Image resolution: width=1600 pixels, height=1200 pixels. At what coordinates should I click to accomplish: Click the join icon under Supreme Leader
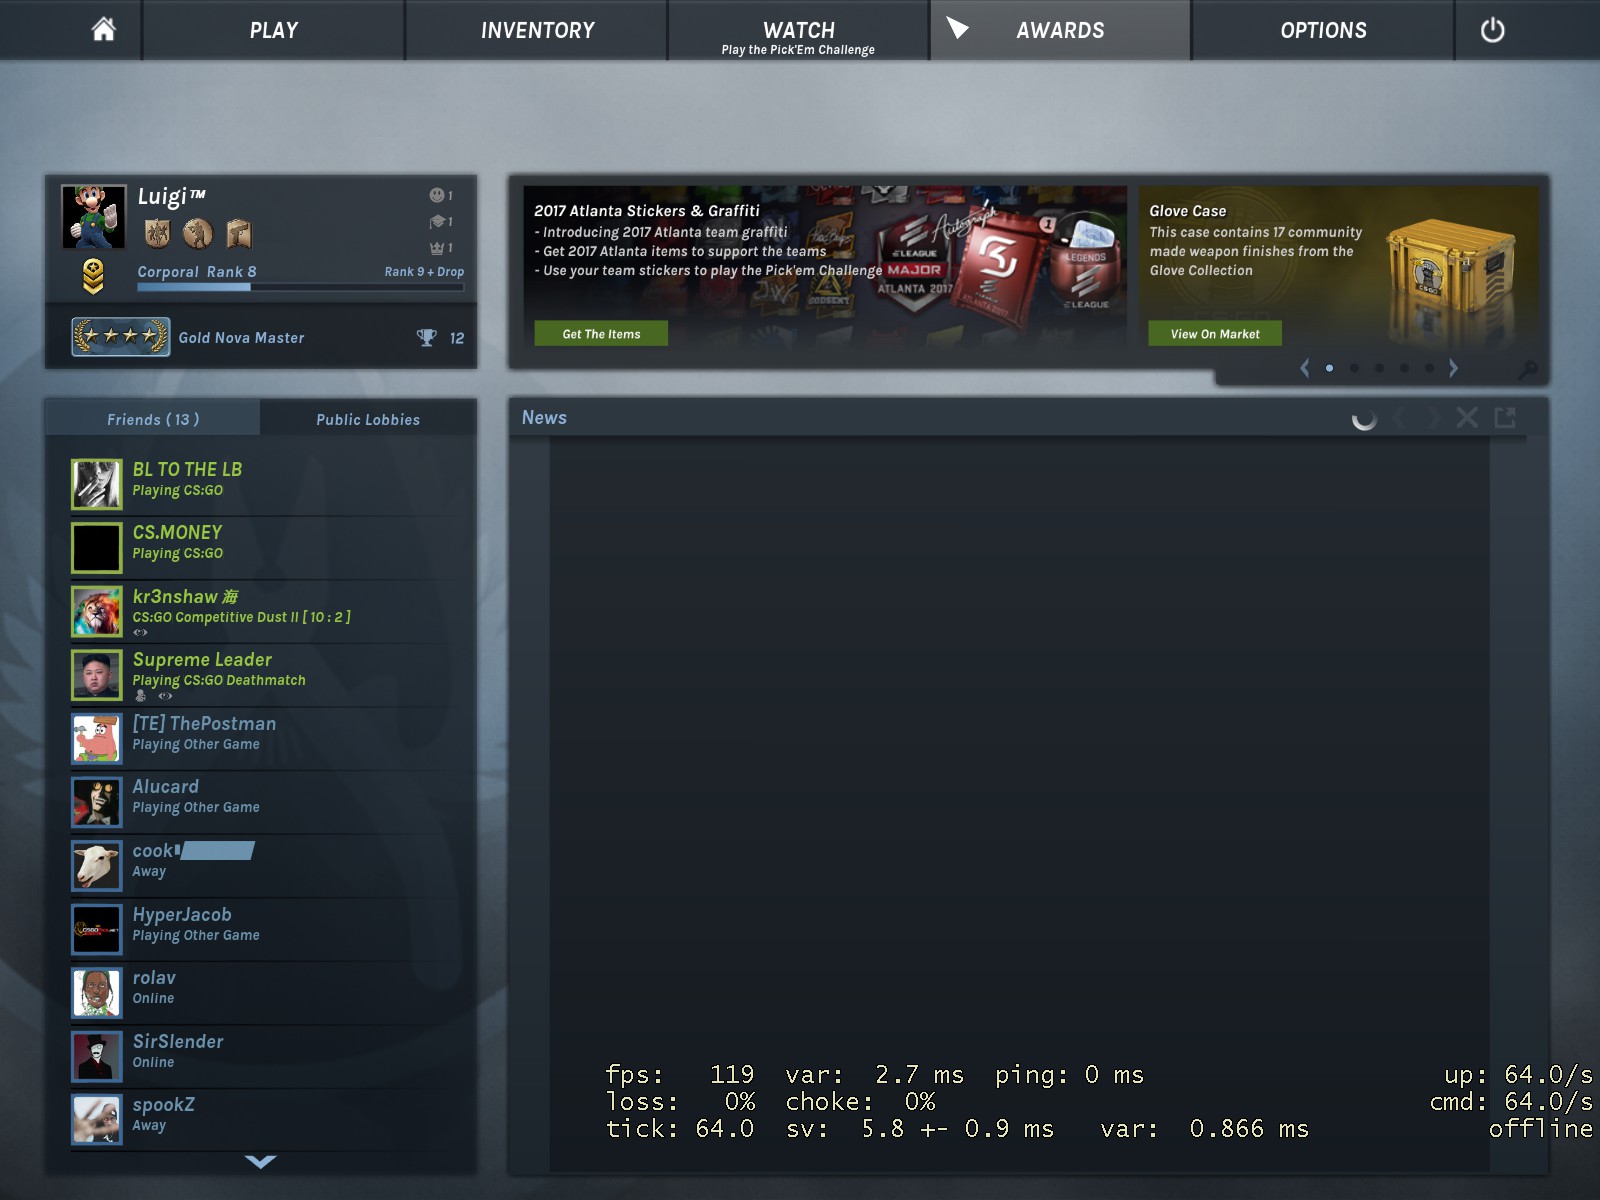point(140,696)
